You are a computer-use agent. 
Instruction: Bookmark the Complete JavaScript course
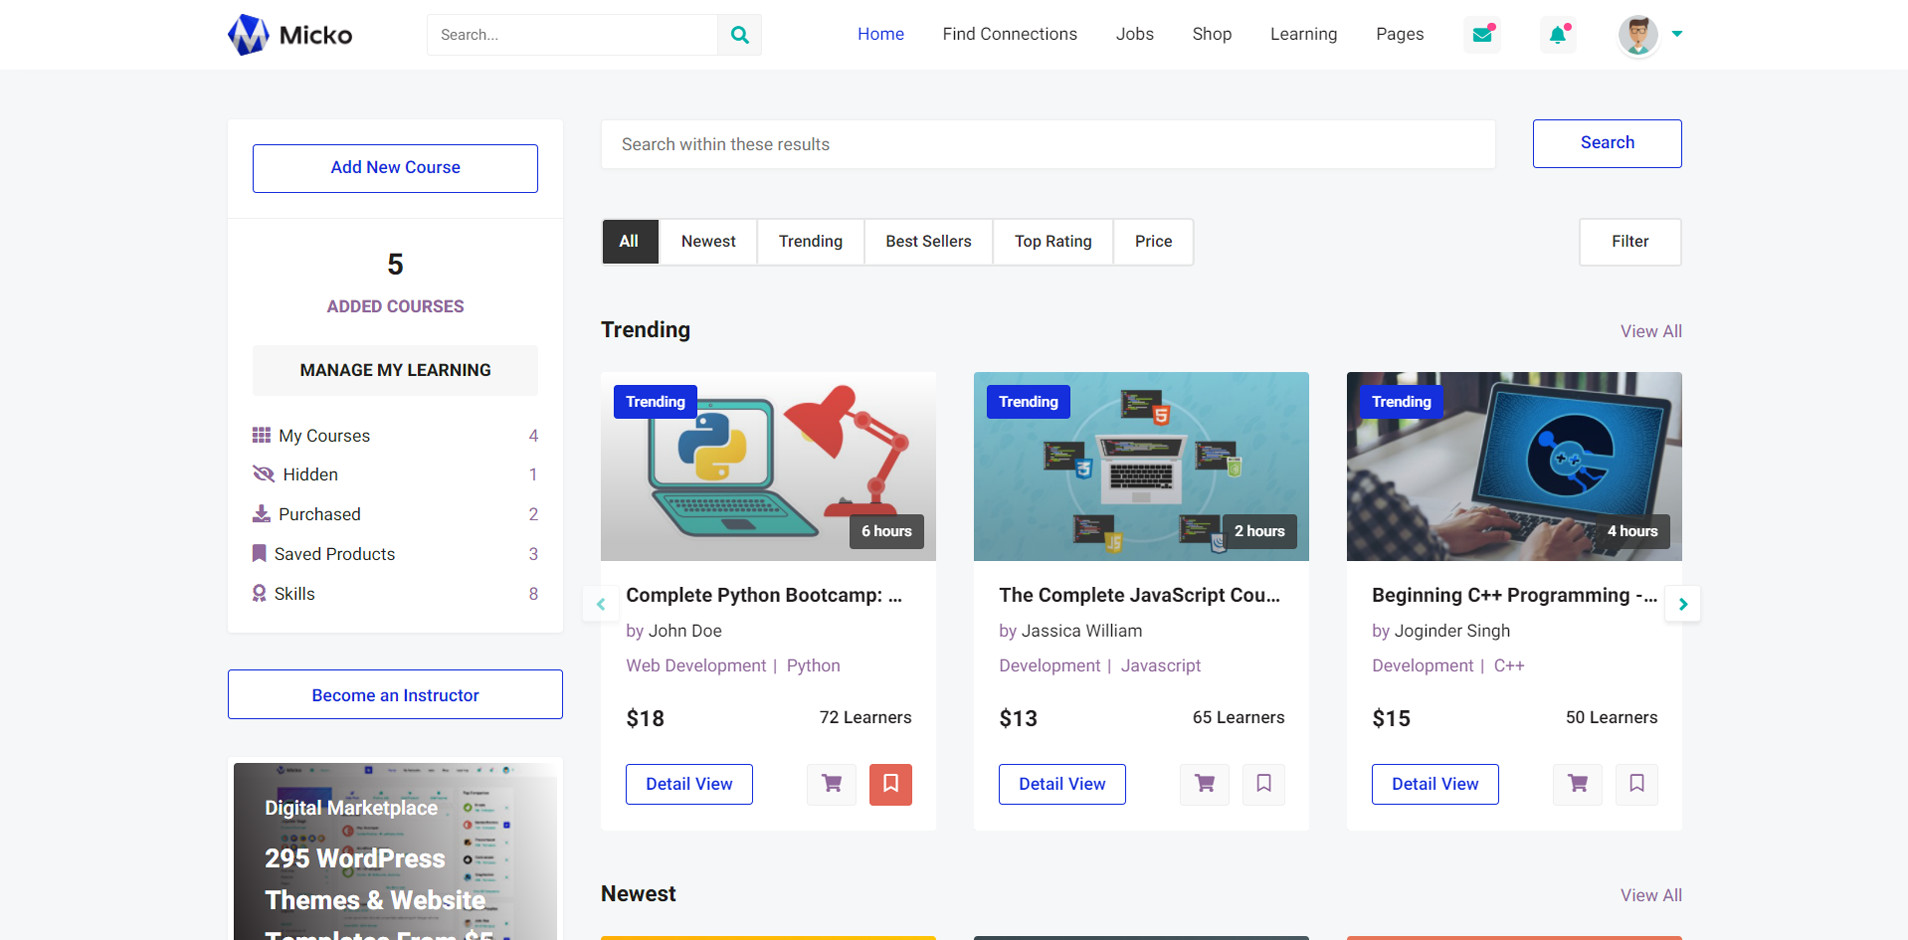[x=1263, y=784]
